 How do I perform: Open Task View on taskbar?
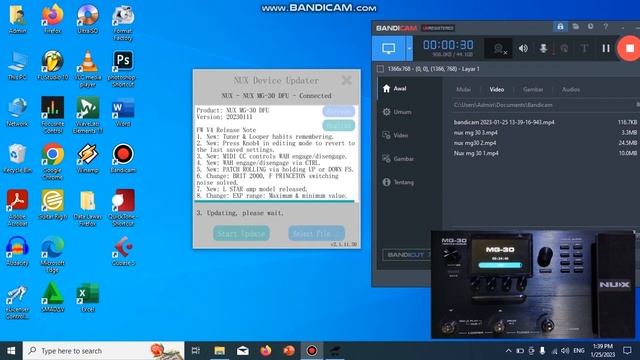click(x=196, y=351)
